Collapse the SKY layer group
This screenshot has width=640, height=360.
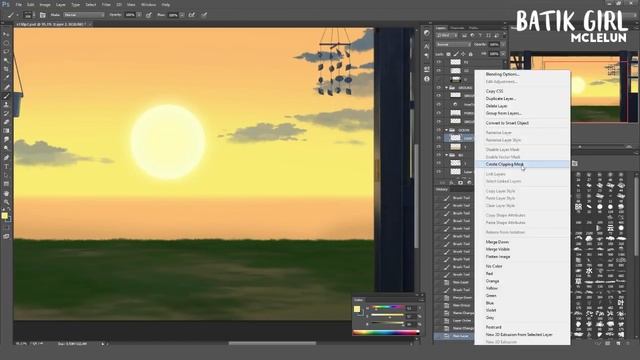click(447, 155)
